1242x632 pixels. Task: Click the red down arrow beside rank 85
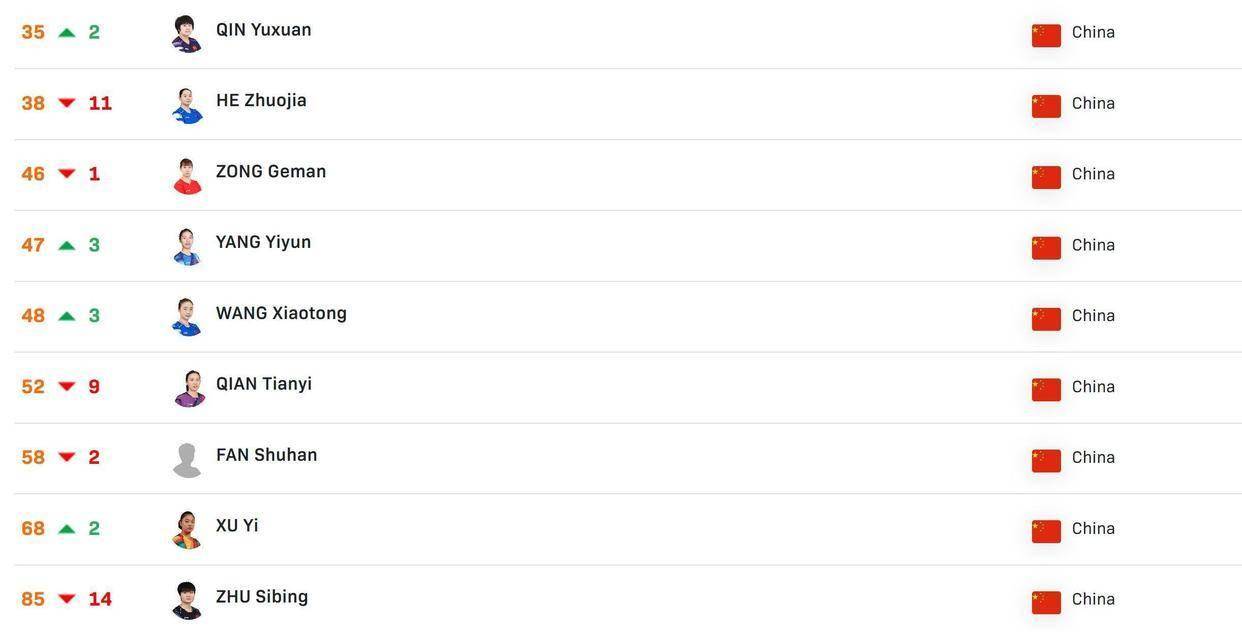tap(67, 600)
